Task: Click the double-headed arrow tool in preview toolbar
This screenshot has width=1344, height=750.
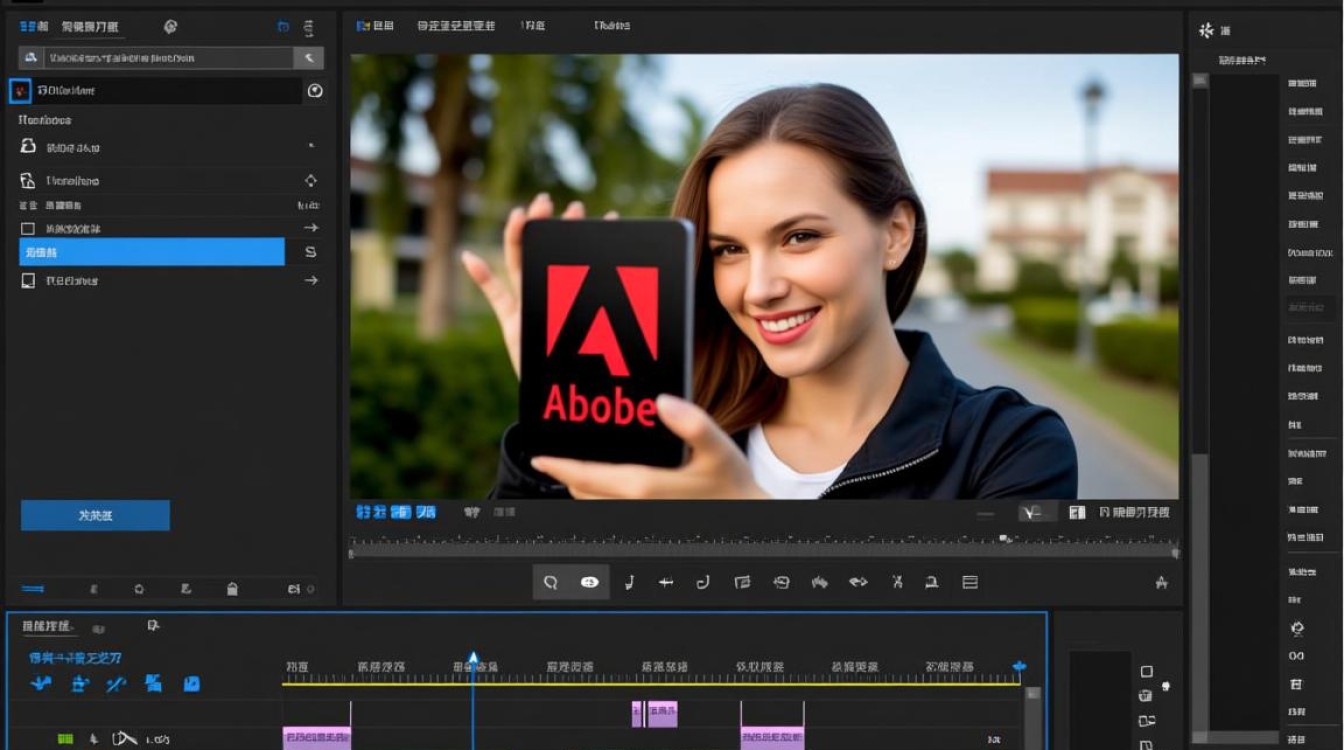Action: click(x=858, y=582)
